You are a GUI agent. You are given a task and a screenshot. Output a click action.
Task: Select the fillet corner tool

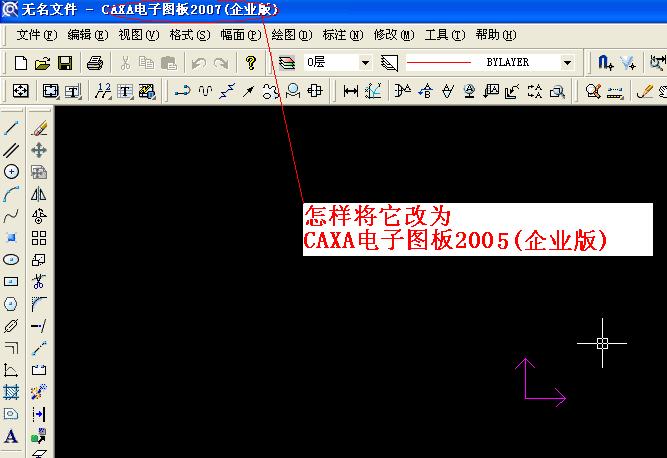[x=39, y=304]
